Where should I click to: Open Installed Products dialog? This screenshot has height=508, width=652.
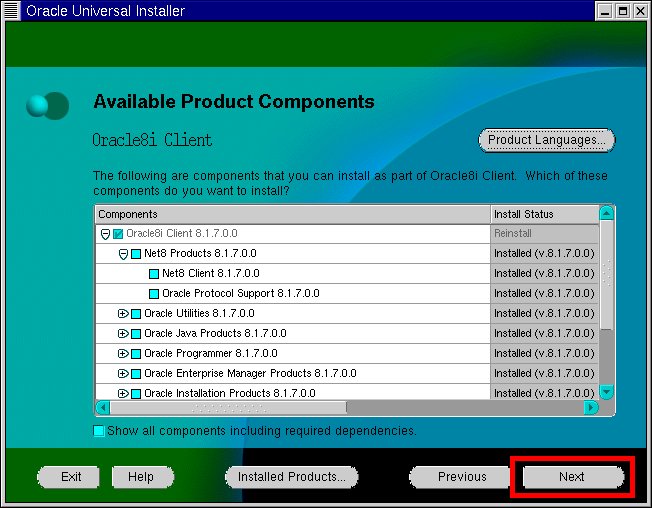tap(291, 476)
